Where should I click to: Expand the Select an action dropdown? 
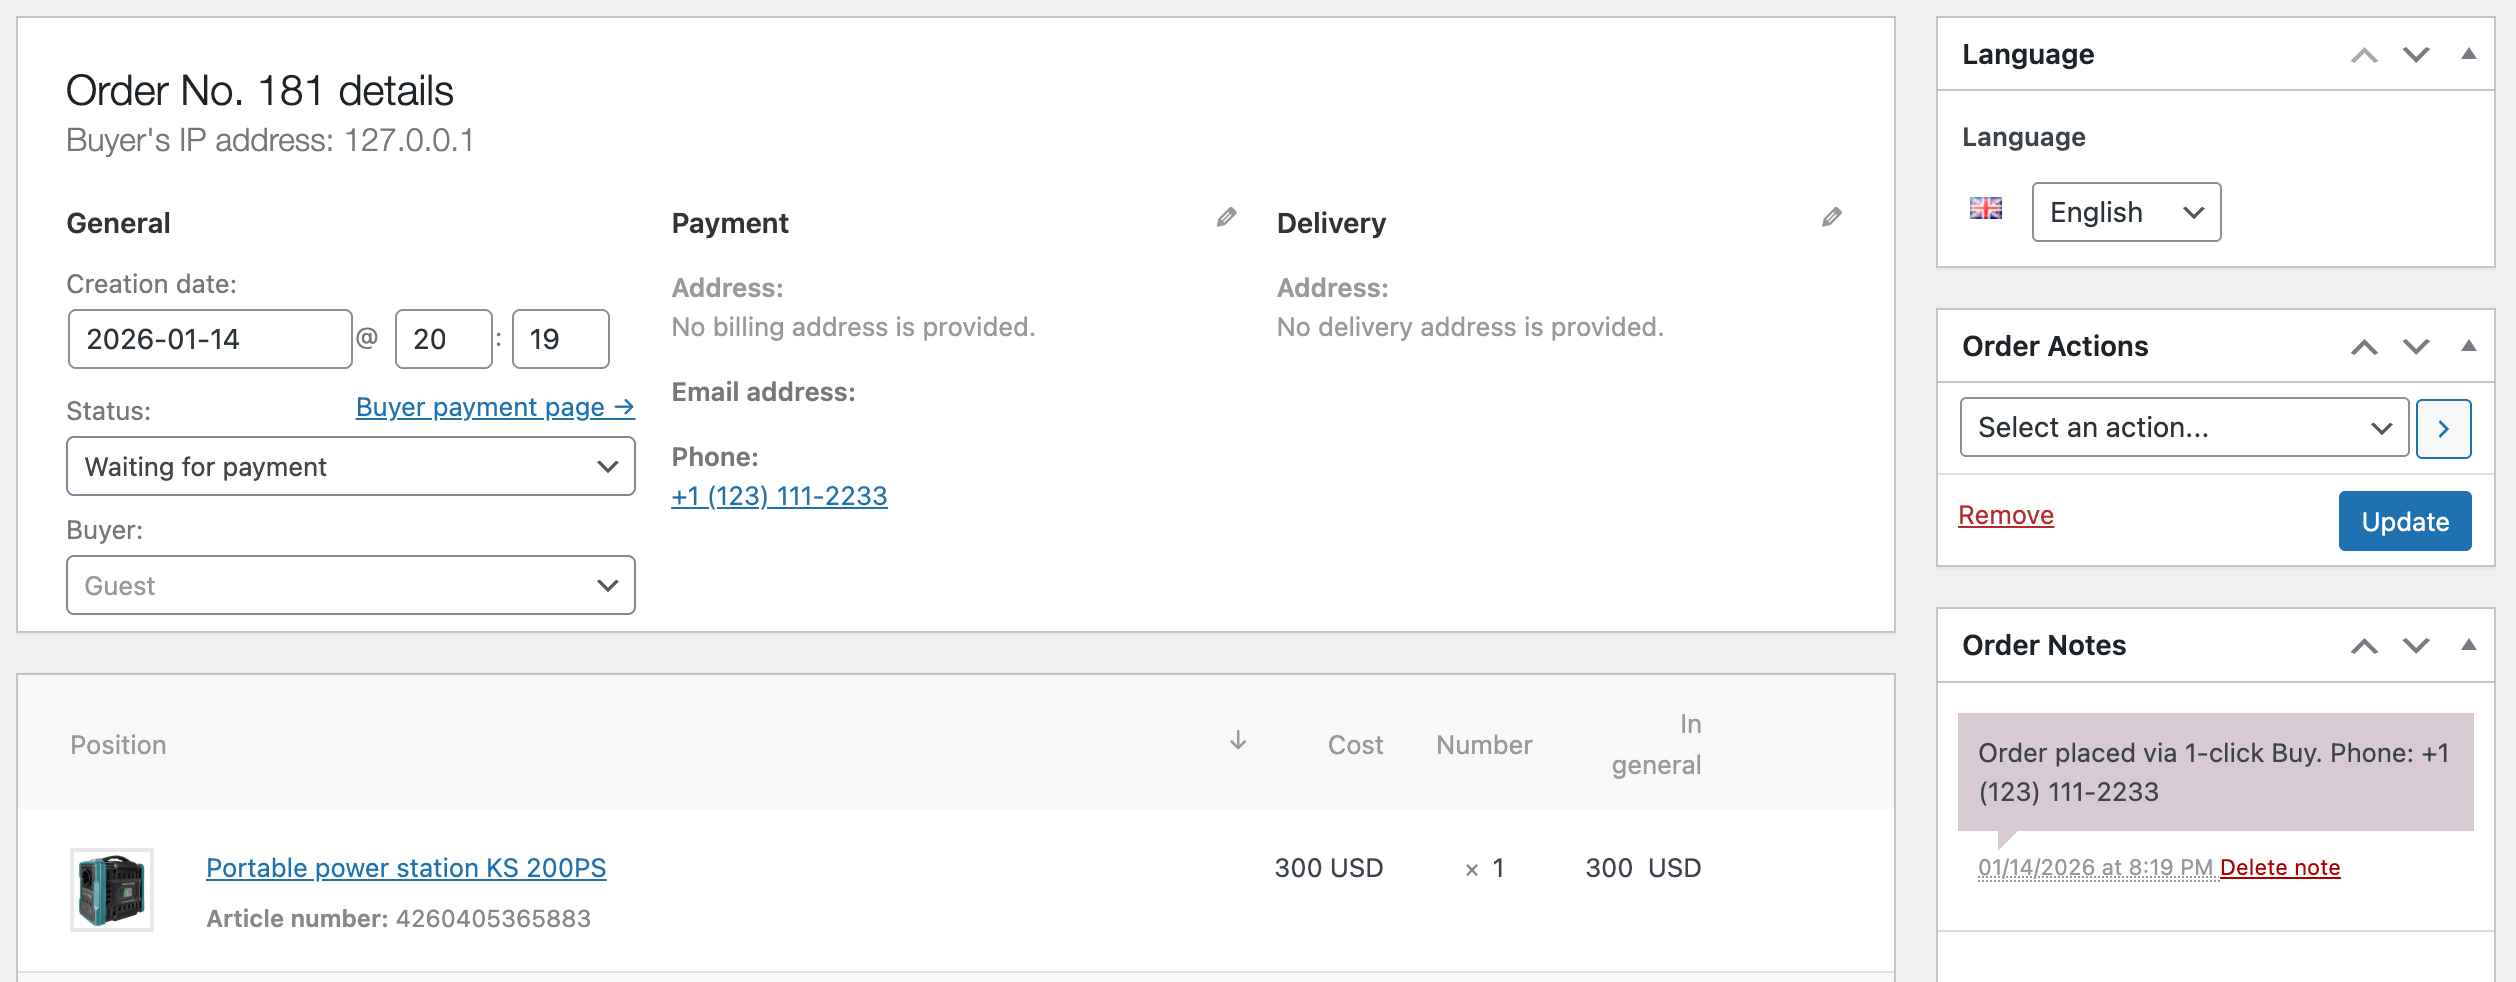coord(2183,428)
